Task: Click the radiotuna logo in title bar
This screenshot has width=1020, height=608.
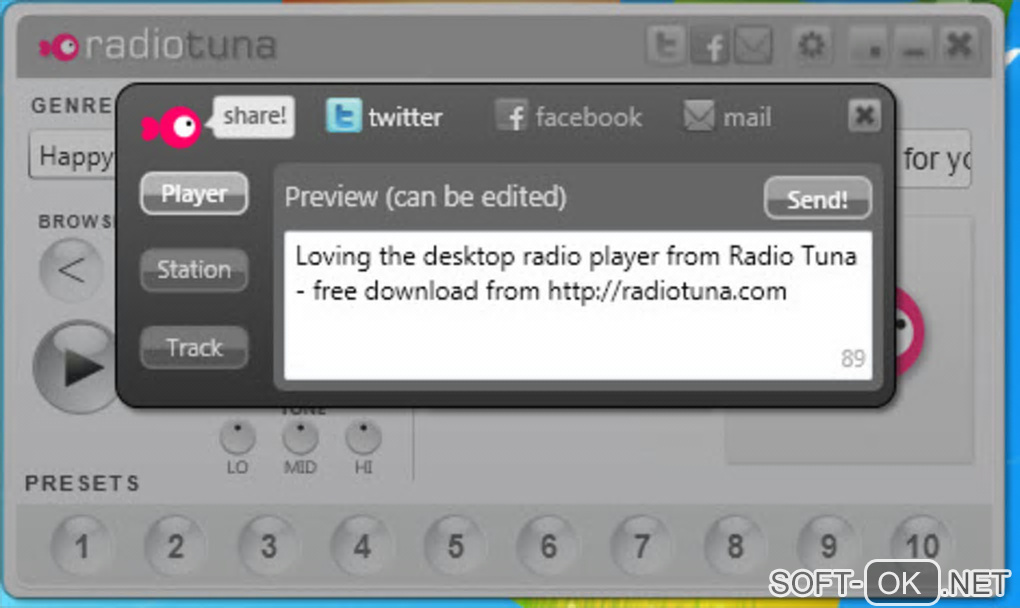Action: (157, 46)
